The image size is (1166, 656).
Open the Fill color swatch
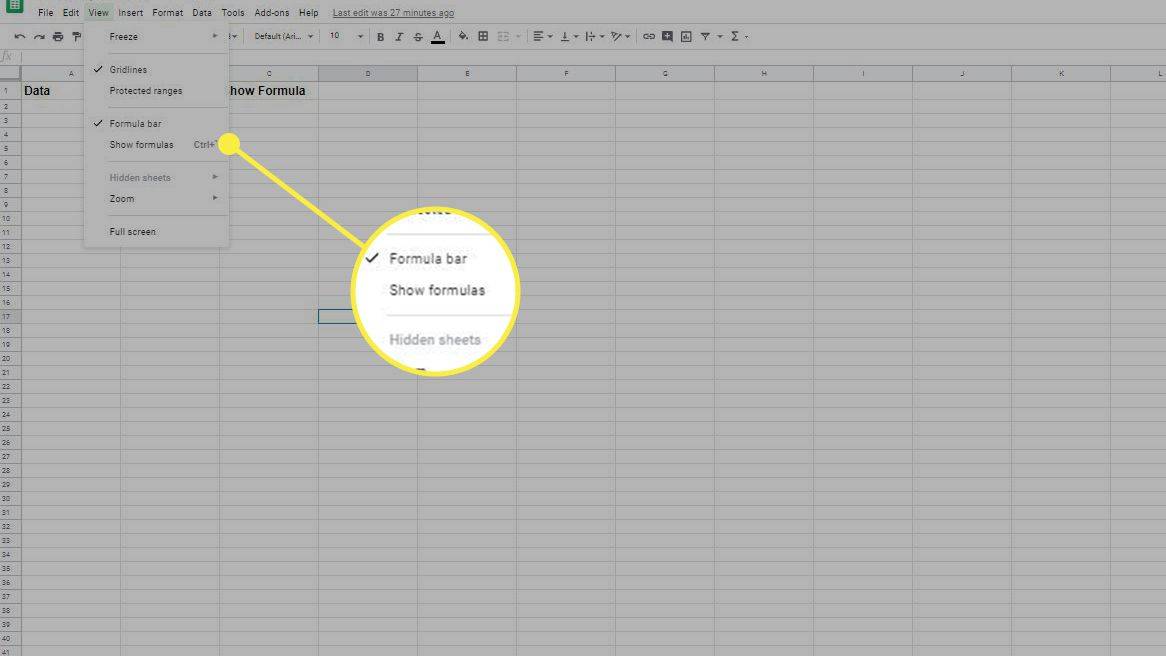(x=463, y=36)
